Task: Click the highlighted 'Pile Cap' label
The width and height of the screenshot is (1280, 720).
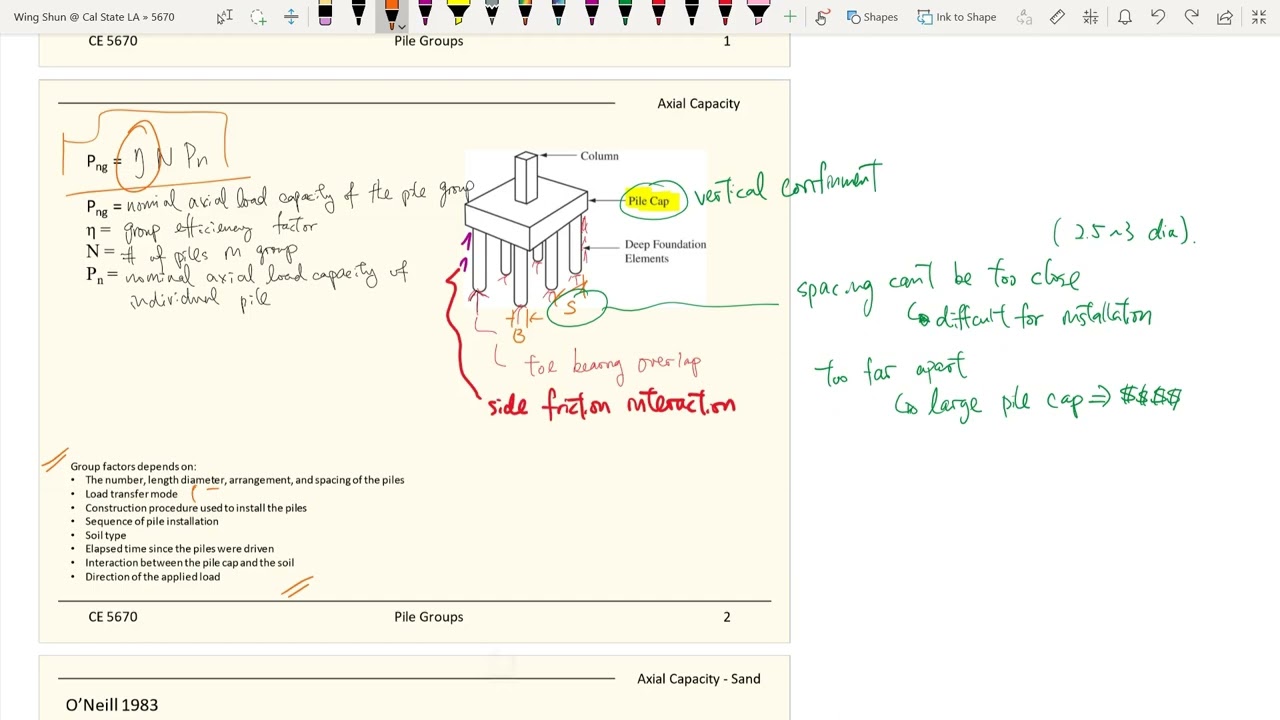Action: coord(649,201)
